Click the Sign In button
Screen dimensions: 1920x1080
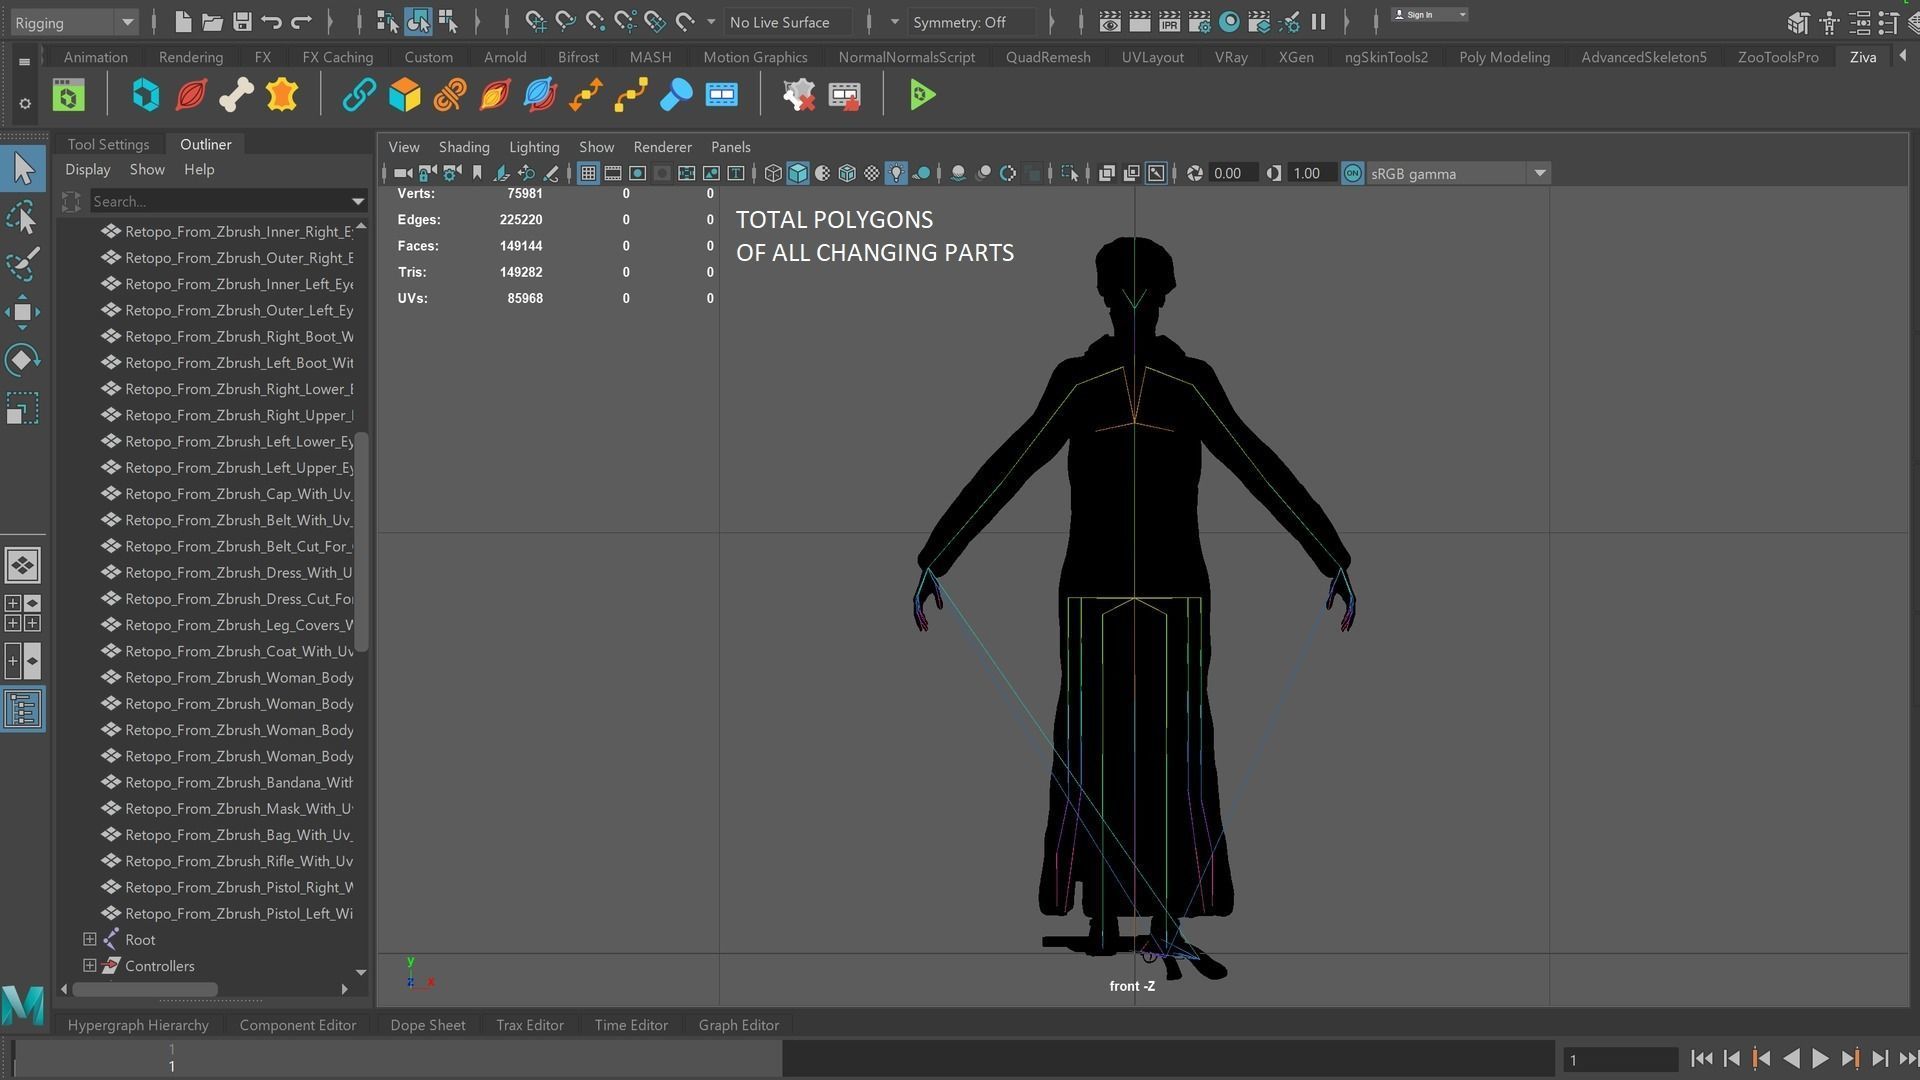click(1420, 15)
